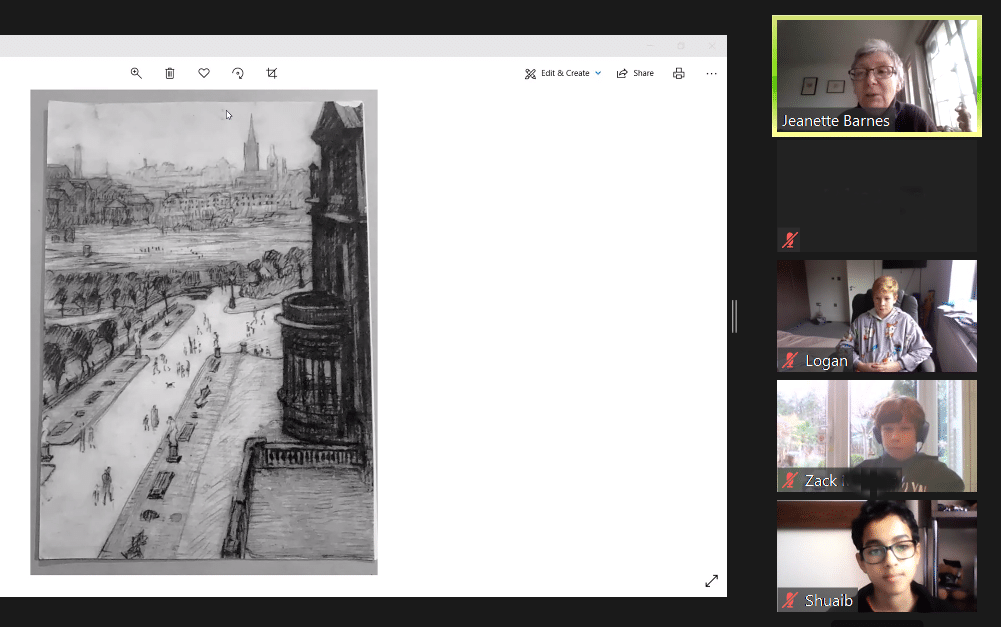Click the Share button in Photos

click(x=635, y=73)
